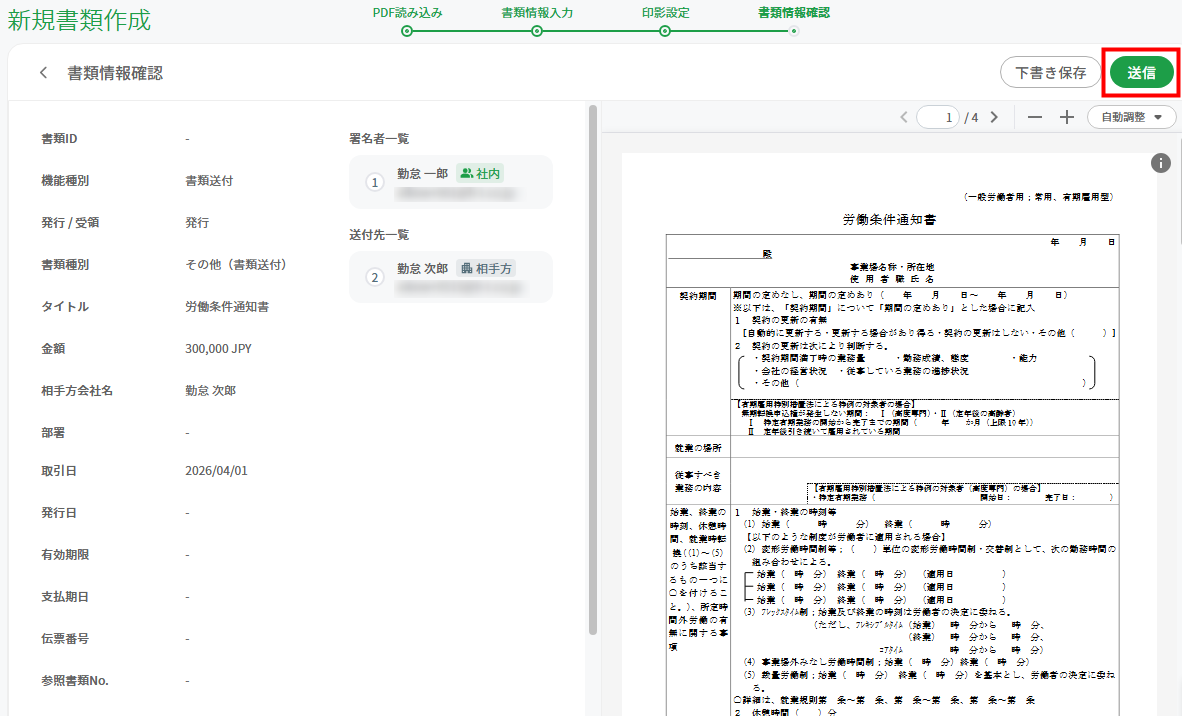This screenshot has height=716, width=1182.
Task: Click the PDF読み込み progress circle
Action: 407,31
